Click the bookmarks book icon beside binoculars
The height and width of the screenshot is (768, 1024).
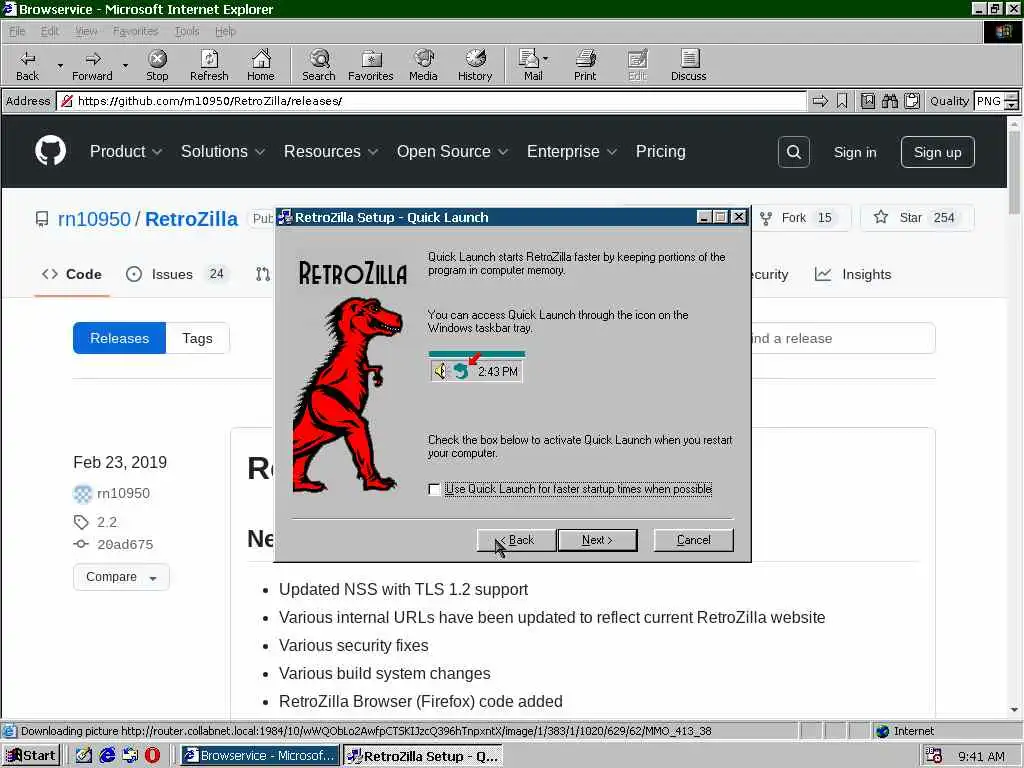(x=867, y=101)
